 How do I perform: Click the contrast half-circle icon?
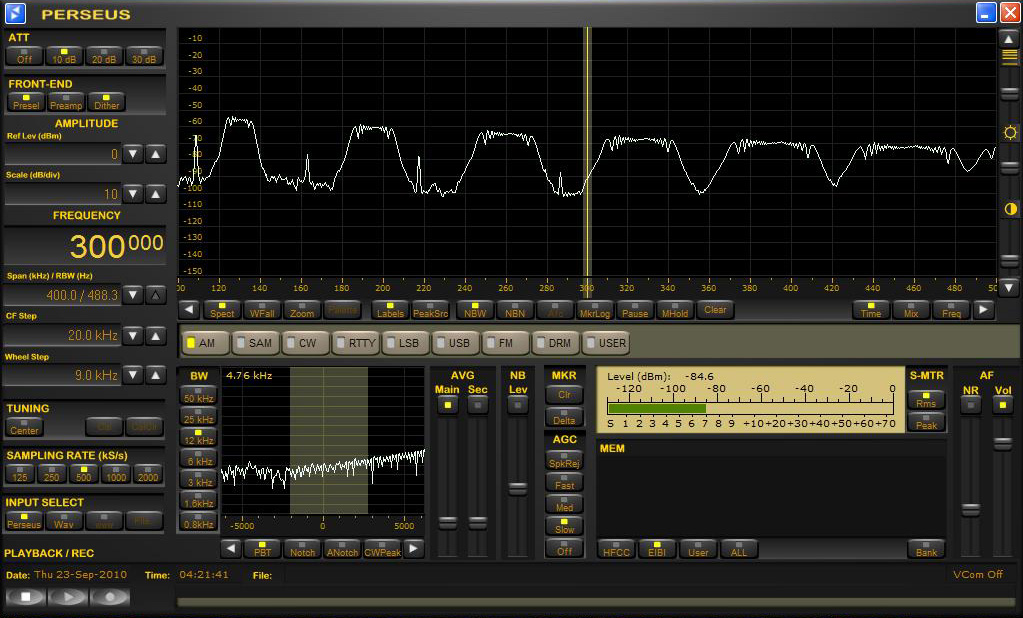(x=1010, y=209)
